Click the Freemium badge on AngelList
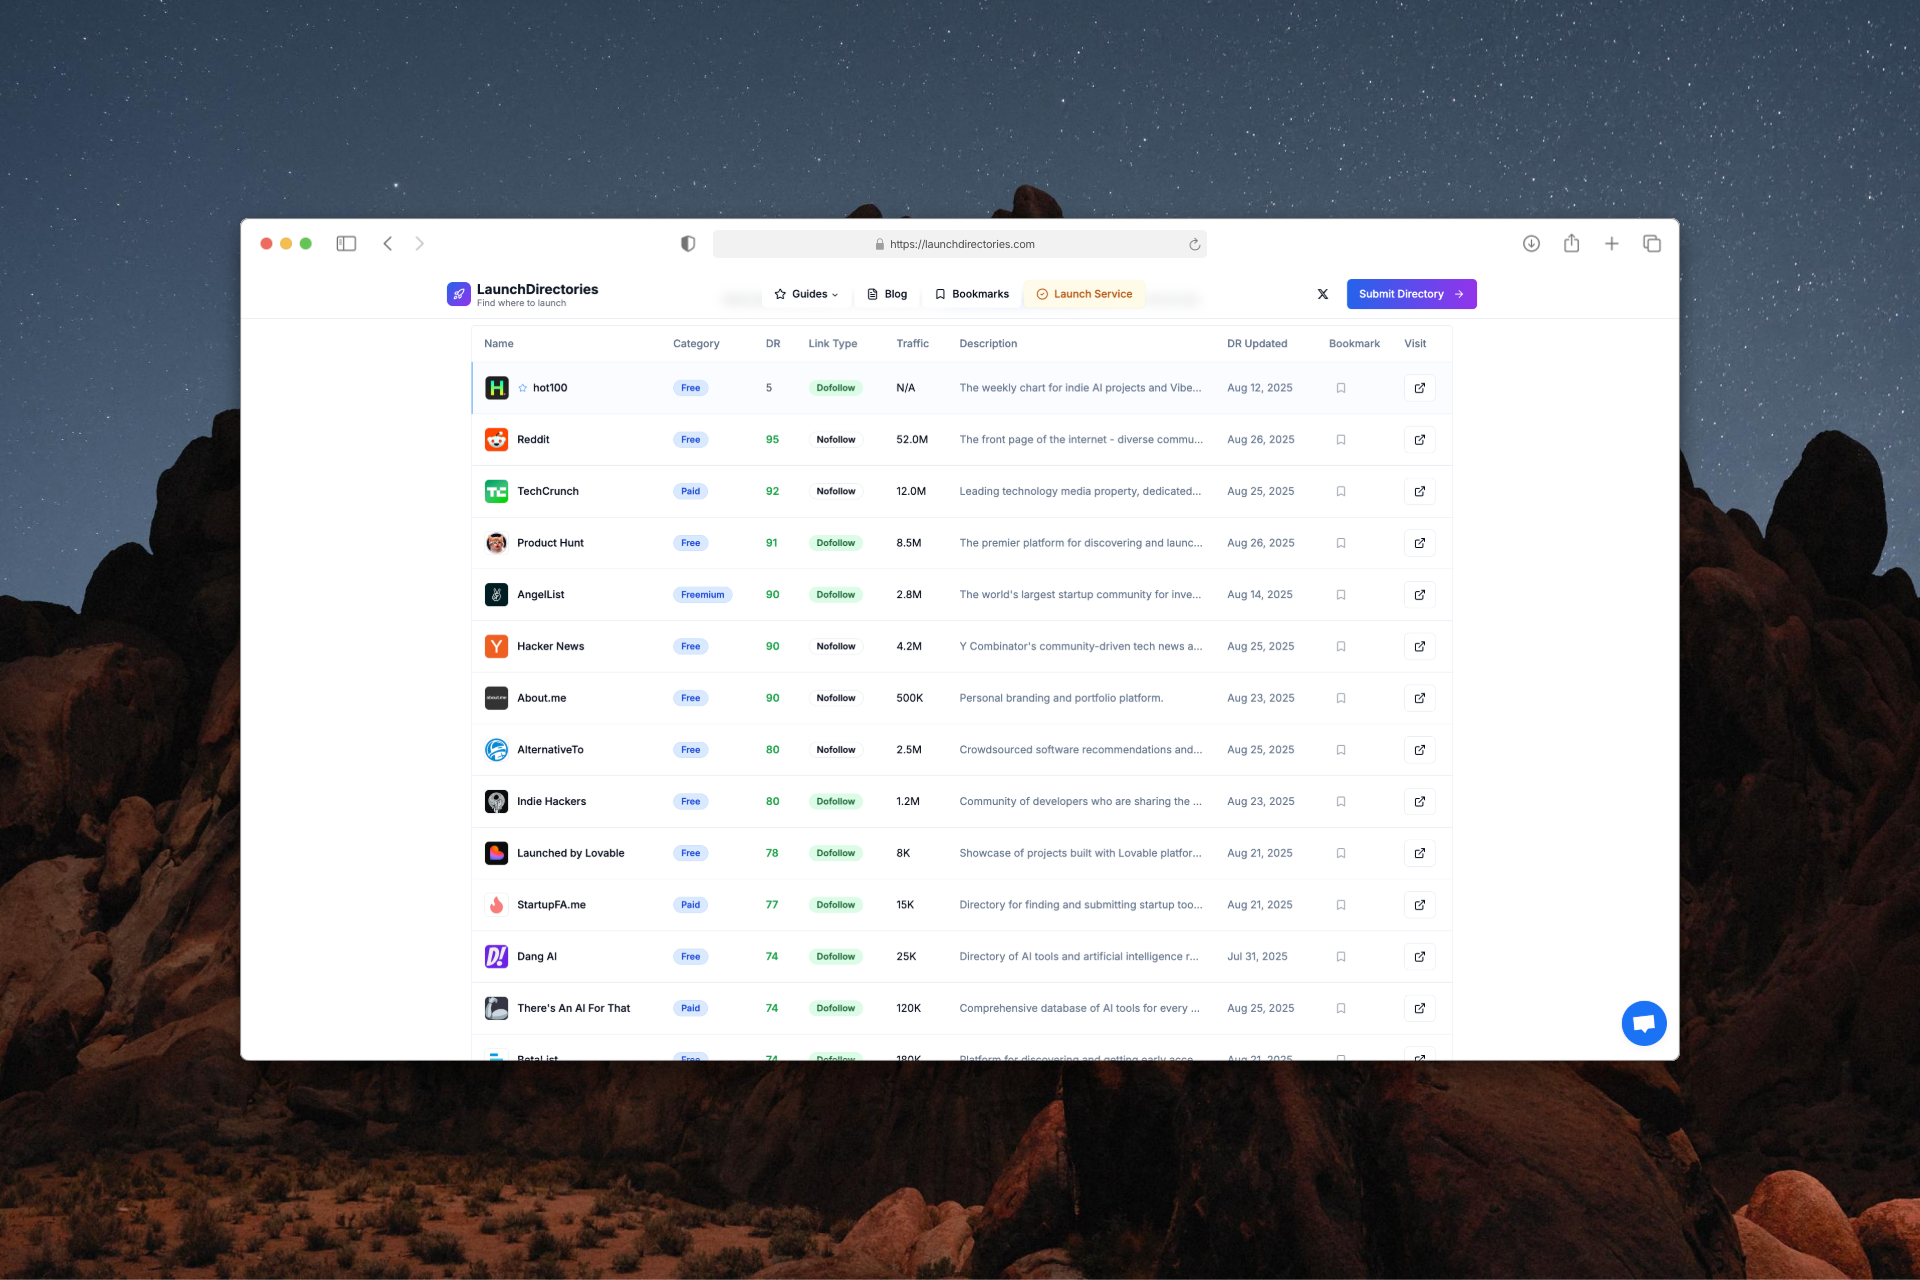This screenshot has width=1920, height=1280. 703,594
